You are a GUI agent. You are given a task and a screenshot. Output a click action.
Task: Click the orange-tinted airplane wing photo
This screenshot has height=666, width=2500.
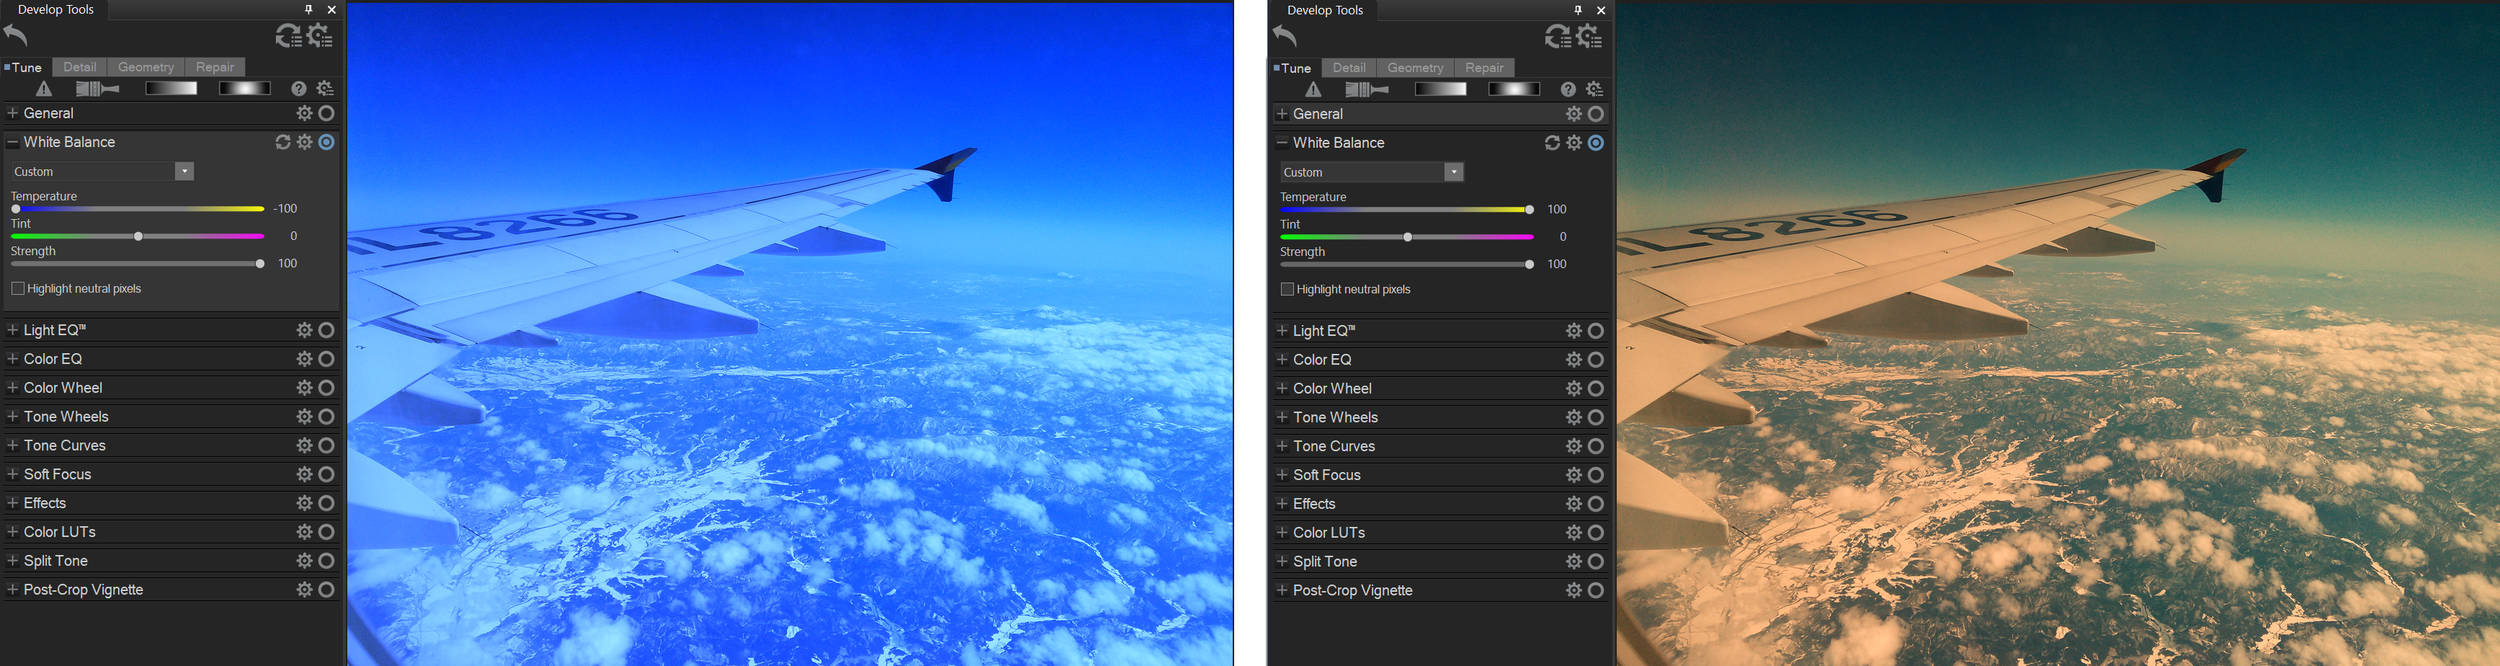(x=2058, y=334)
